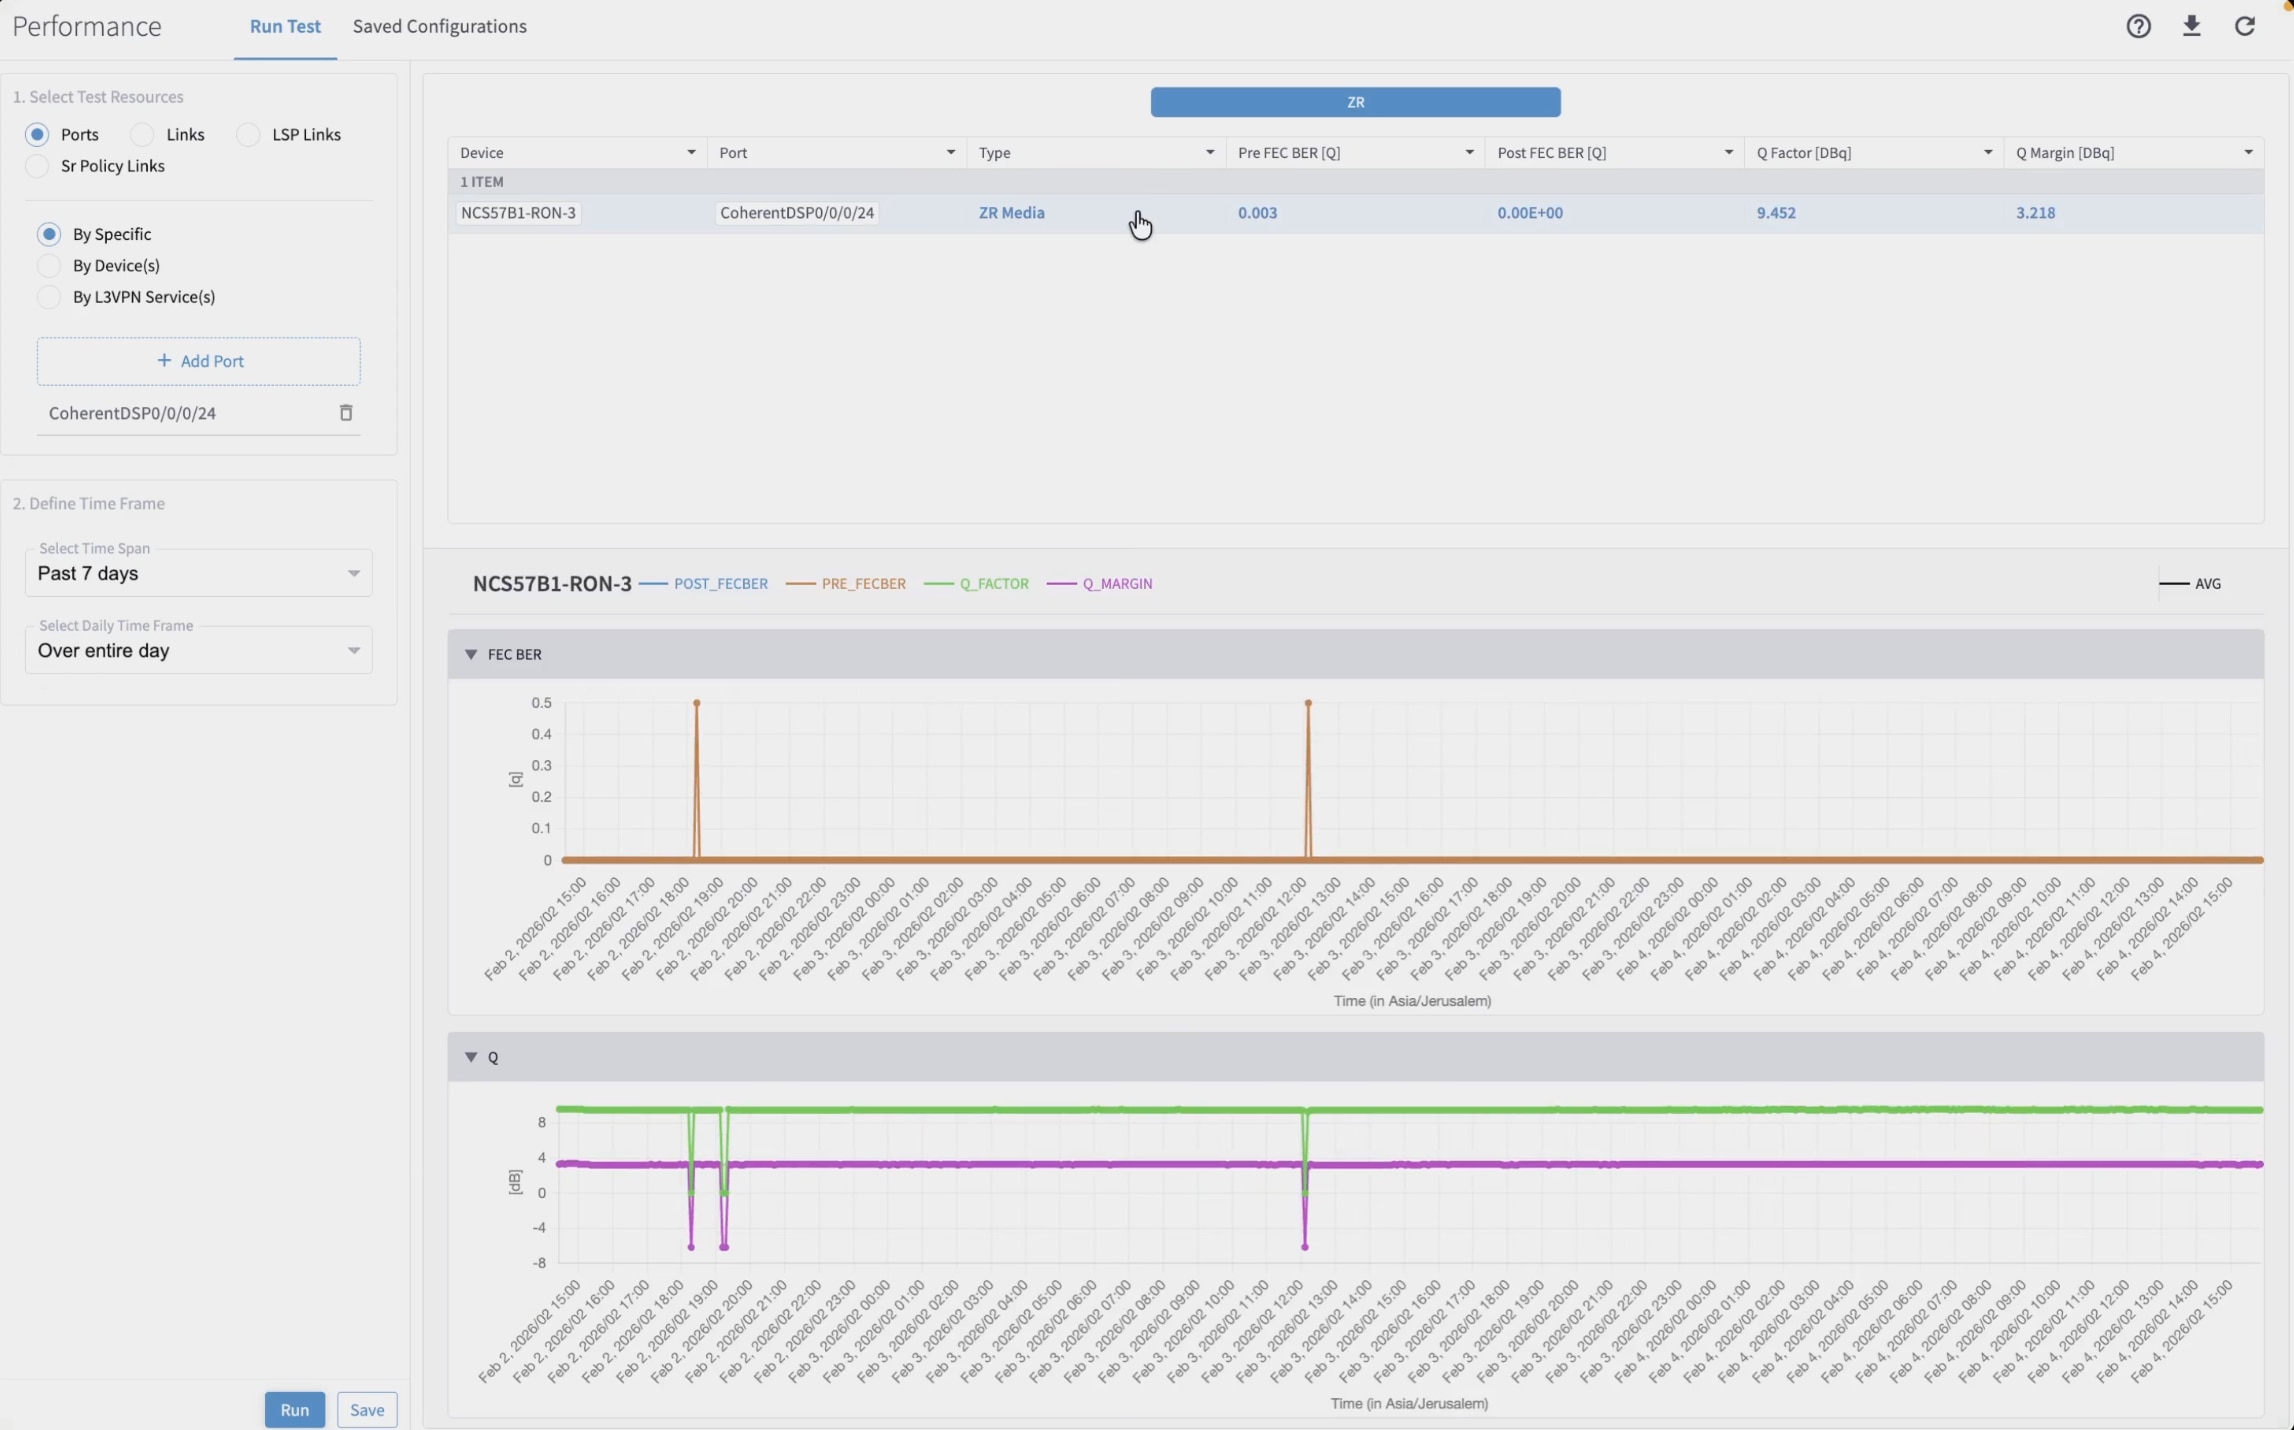Toggle the Q_MARGIN legend series

point(1100,584)
